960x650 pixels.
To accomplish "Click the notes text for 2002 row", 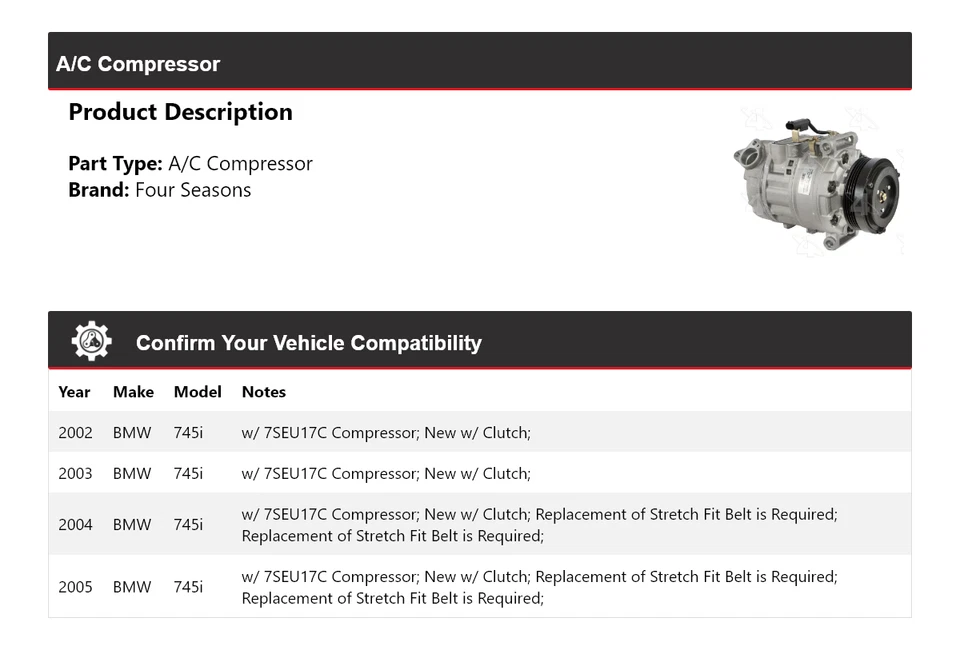I will [386, 433].
